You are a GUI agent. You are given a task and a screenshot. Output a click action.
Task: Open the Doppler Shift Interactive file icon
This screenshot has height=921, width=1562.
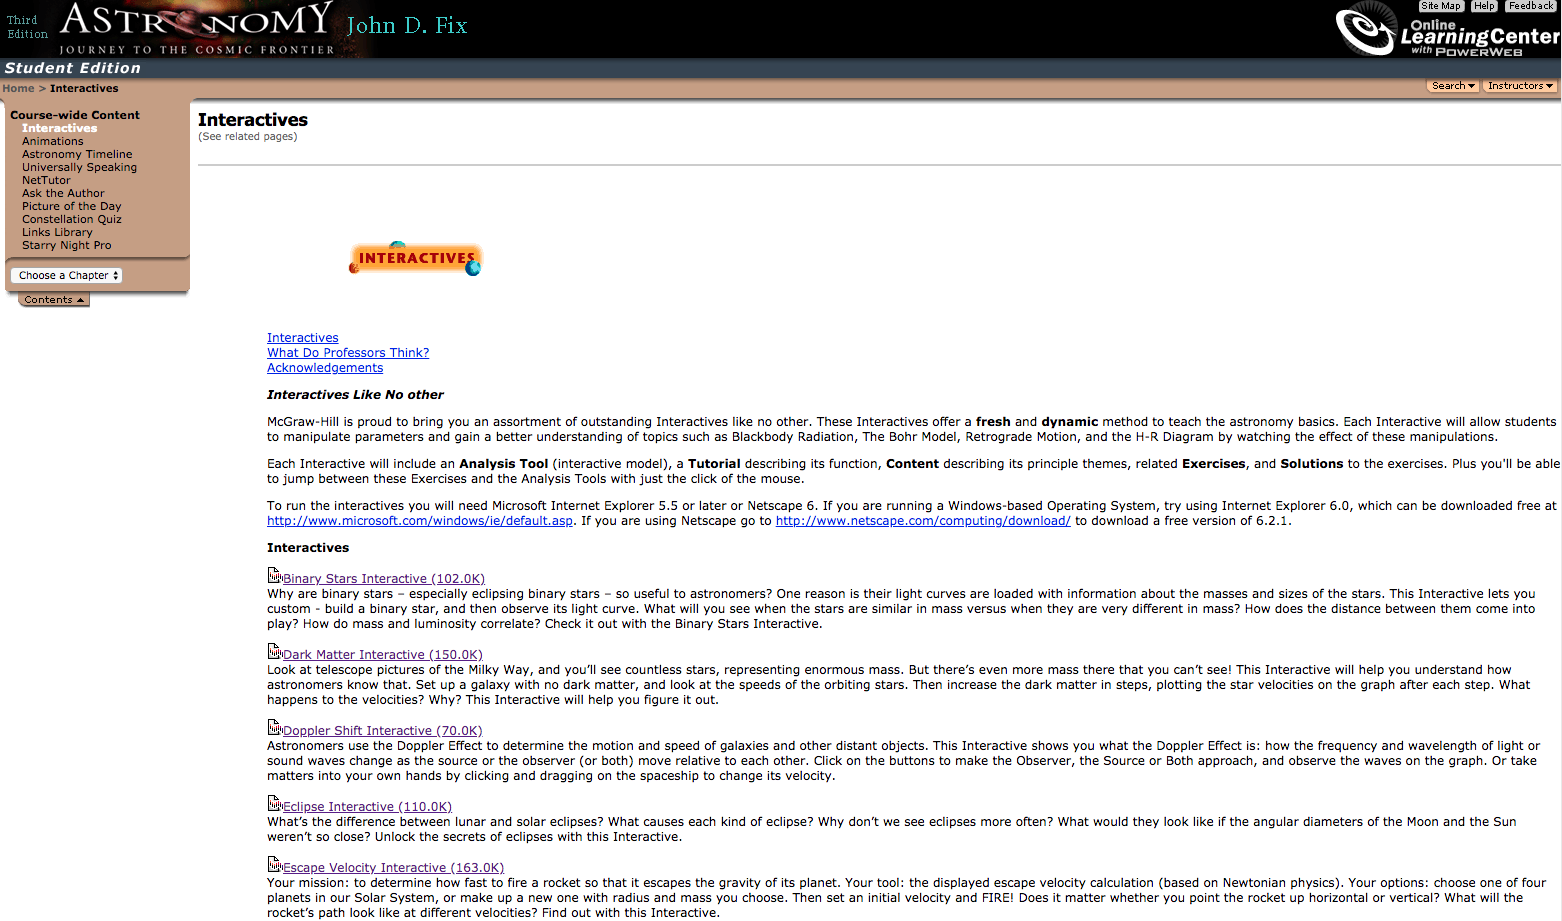point(274,727)
